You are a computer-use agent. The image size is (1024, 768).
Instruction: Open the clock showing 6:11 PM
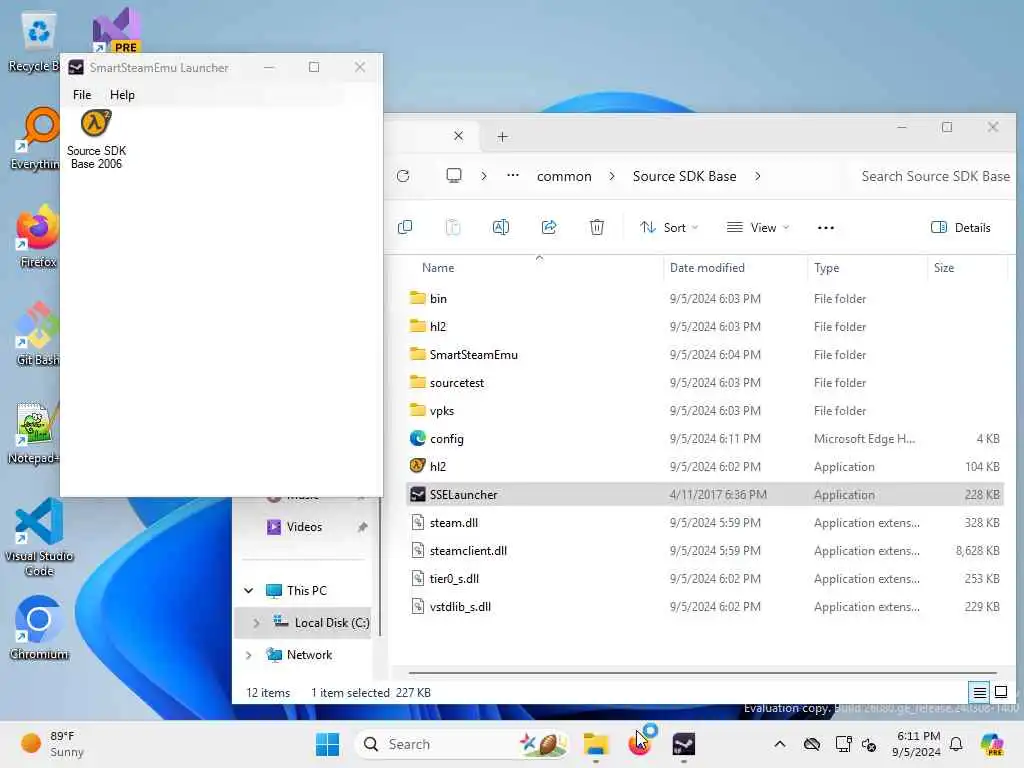click(x=917, y=744)
